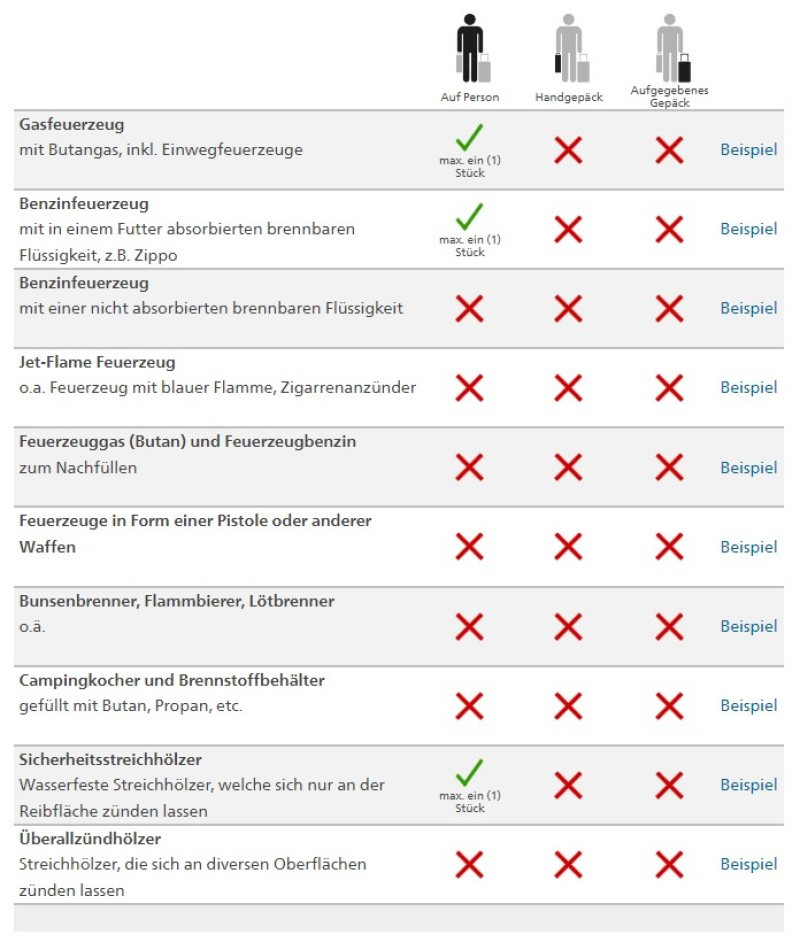The image size is (800, 950).
Task: Click the Aufgegebenes Gepäck figure icon
Action: click(x=673, y=48)
